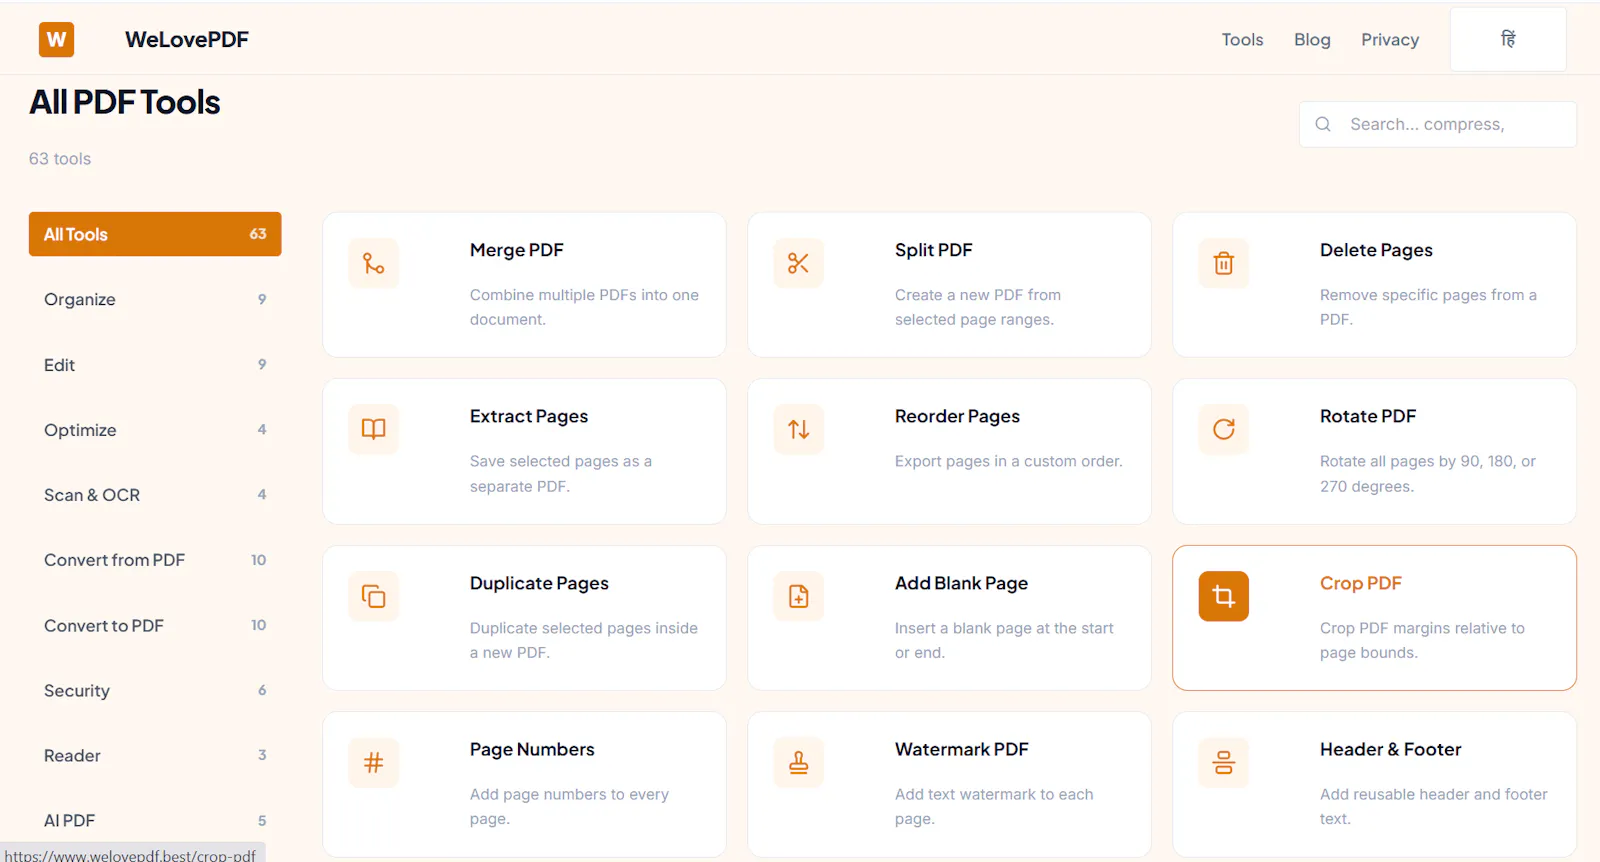Click 'Add page numbers to every page.' text
This screenshot has height=862, width=1600.
pyautogui.click(x=569, y=806)
